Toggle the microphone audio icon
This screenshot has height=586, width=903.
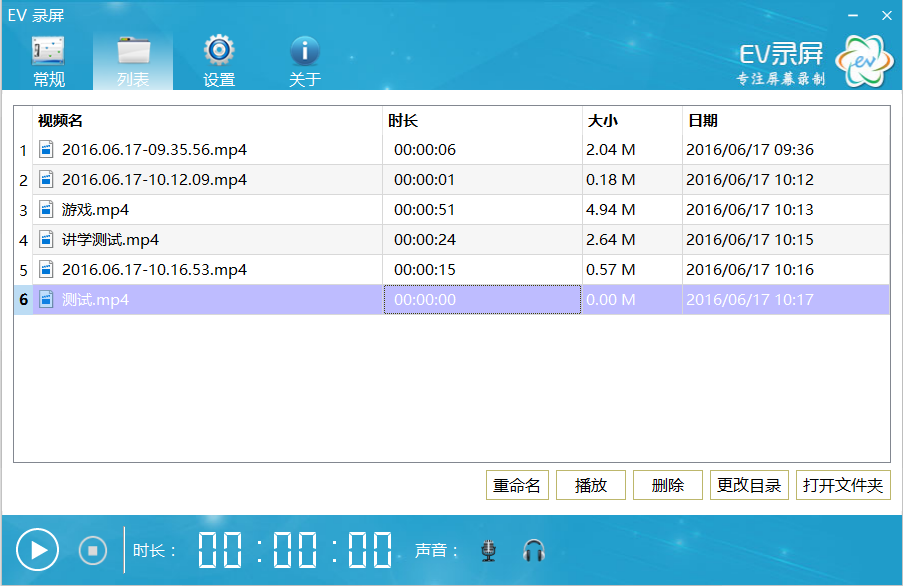pos(488,550)
